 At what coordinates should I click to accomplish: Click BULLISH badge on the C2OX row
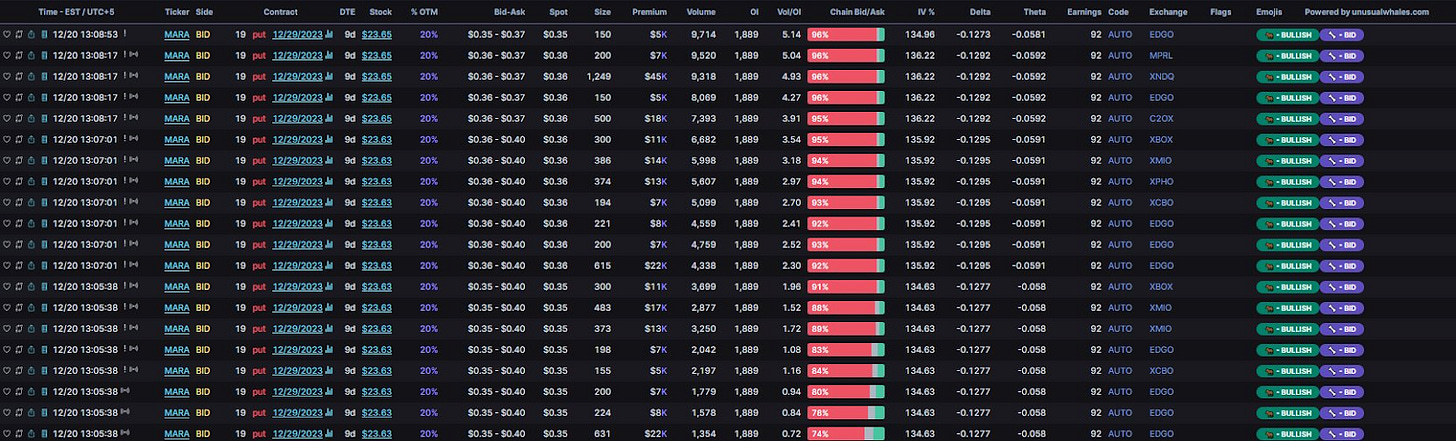point(1286,117)
